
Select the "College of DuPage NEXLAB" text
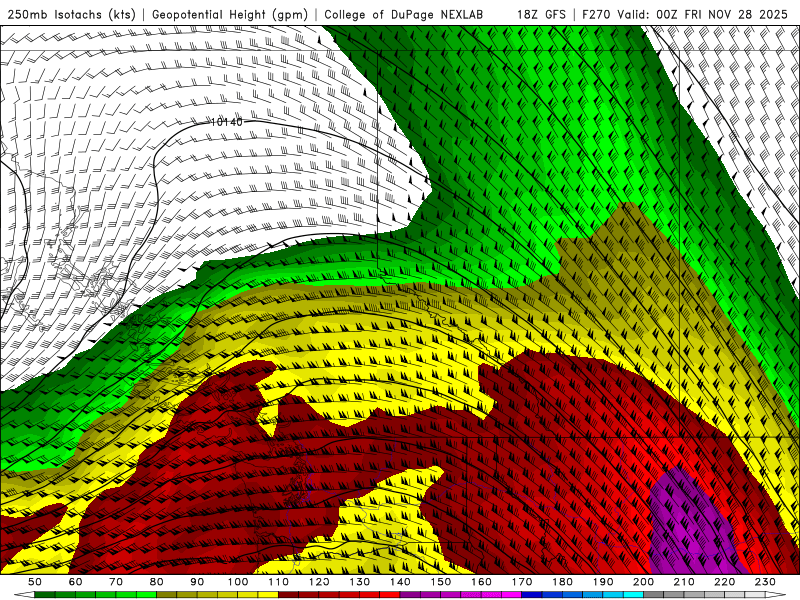tap(403, 14)
